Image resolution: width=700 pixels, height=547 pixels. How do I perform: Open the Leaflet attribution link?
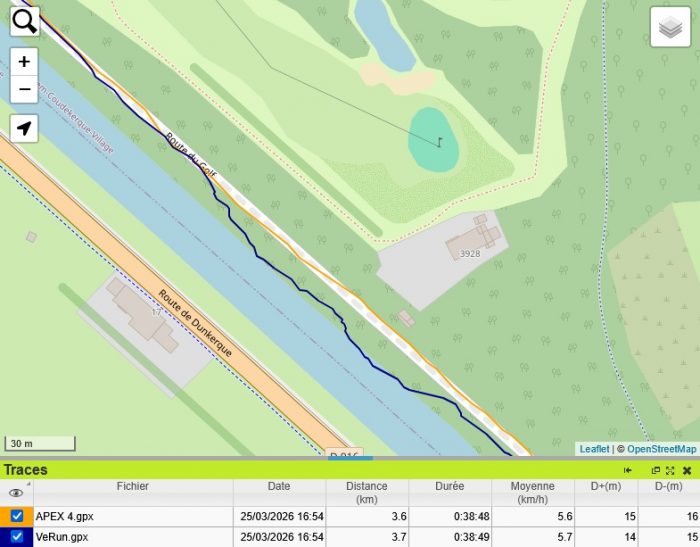(594, 450)
